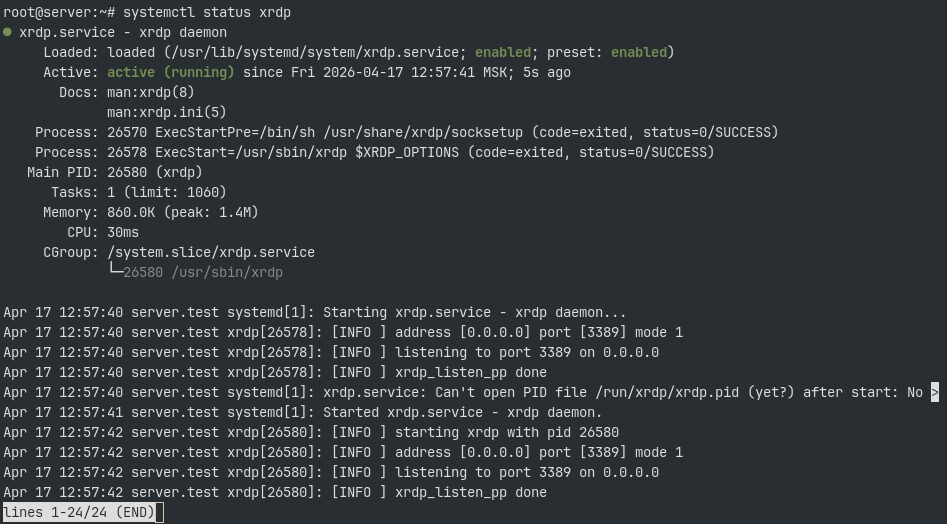The width and height of the screenshot is (947, 524).
Task: Click the cursor block after (END)
Action: pos(159,513)
